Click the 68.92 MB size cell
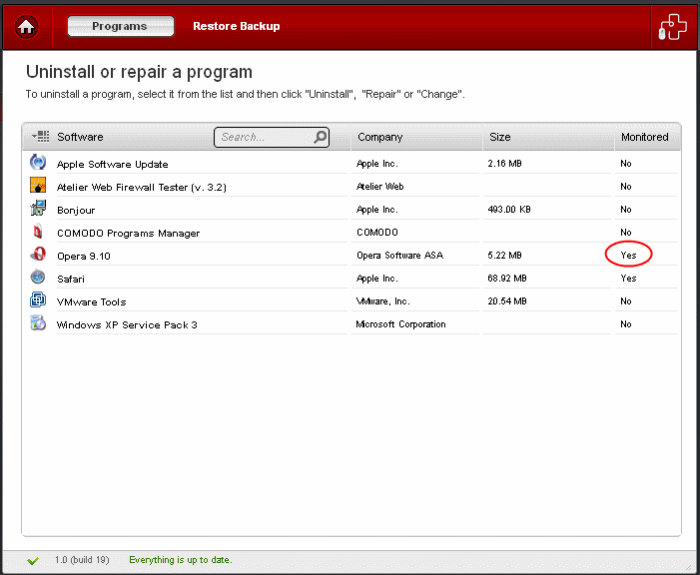This screenshot has height=575, width=700. 507,279
